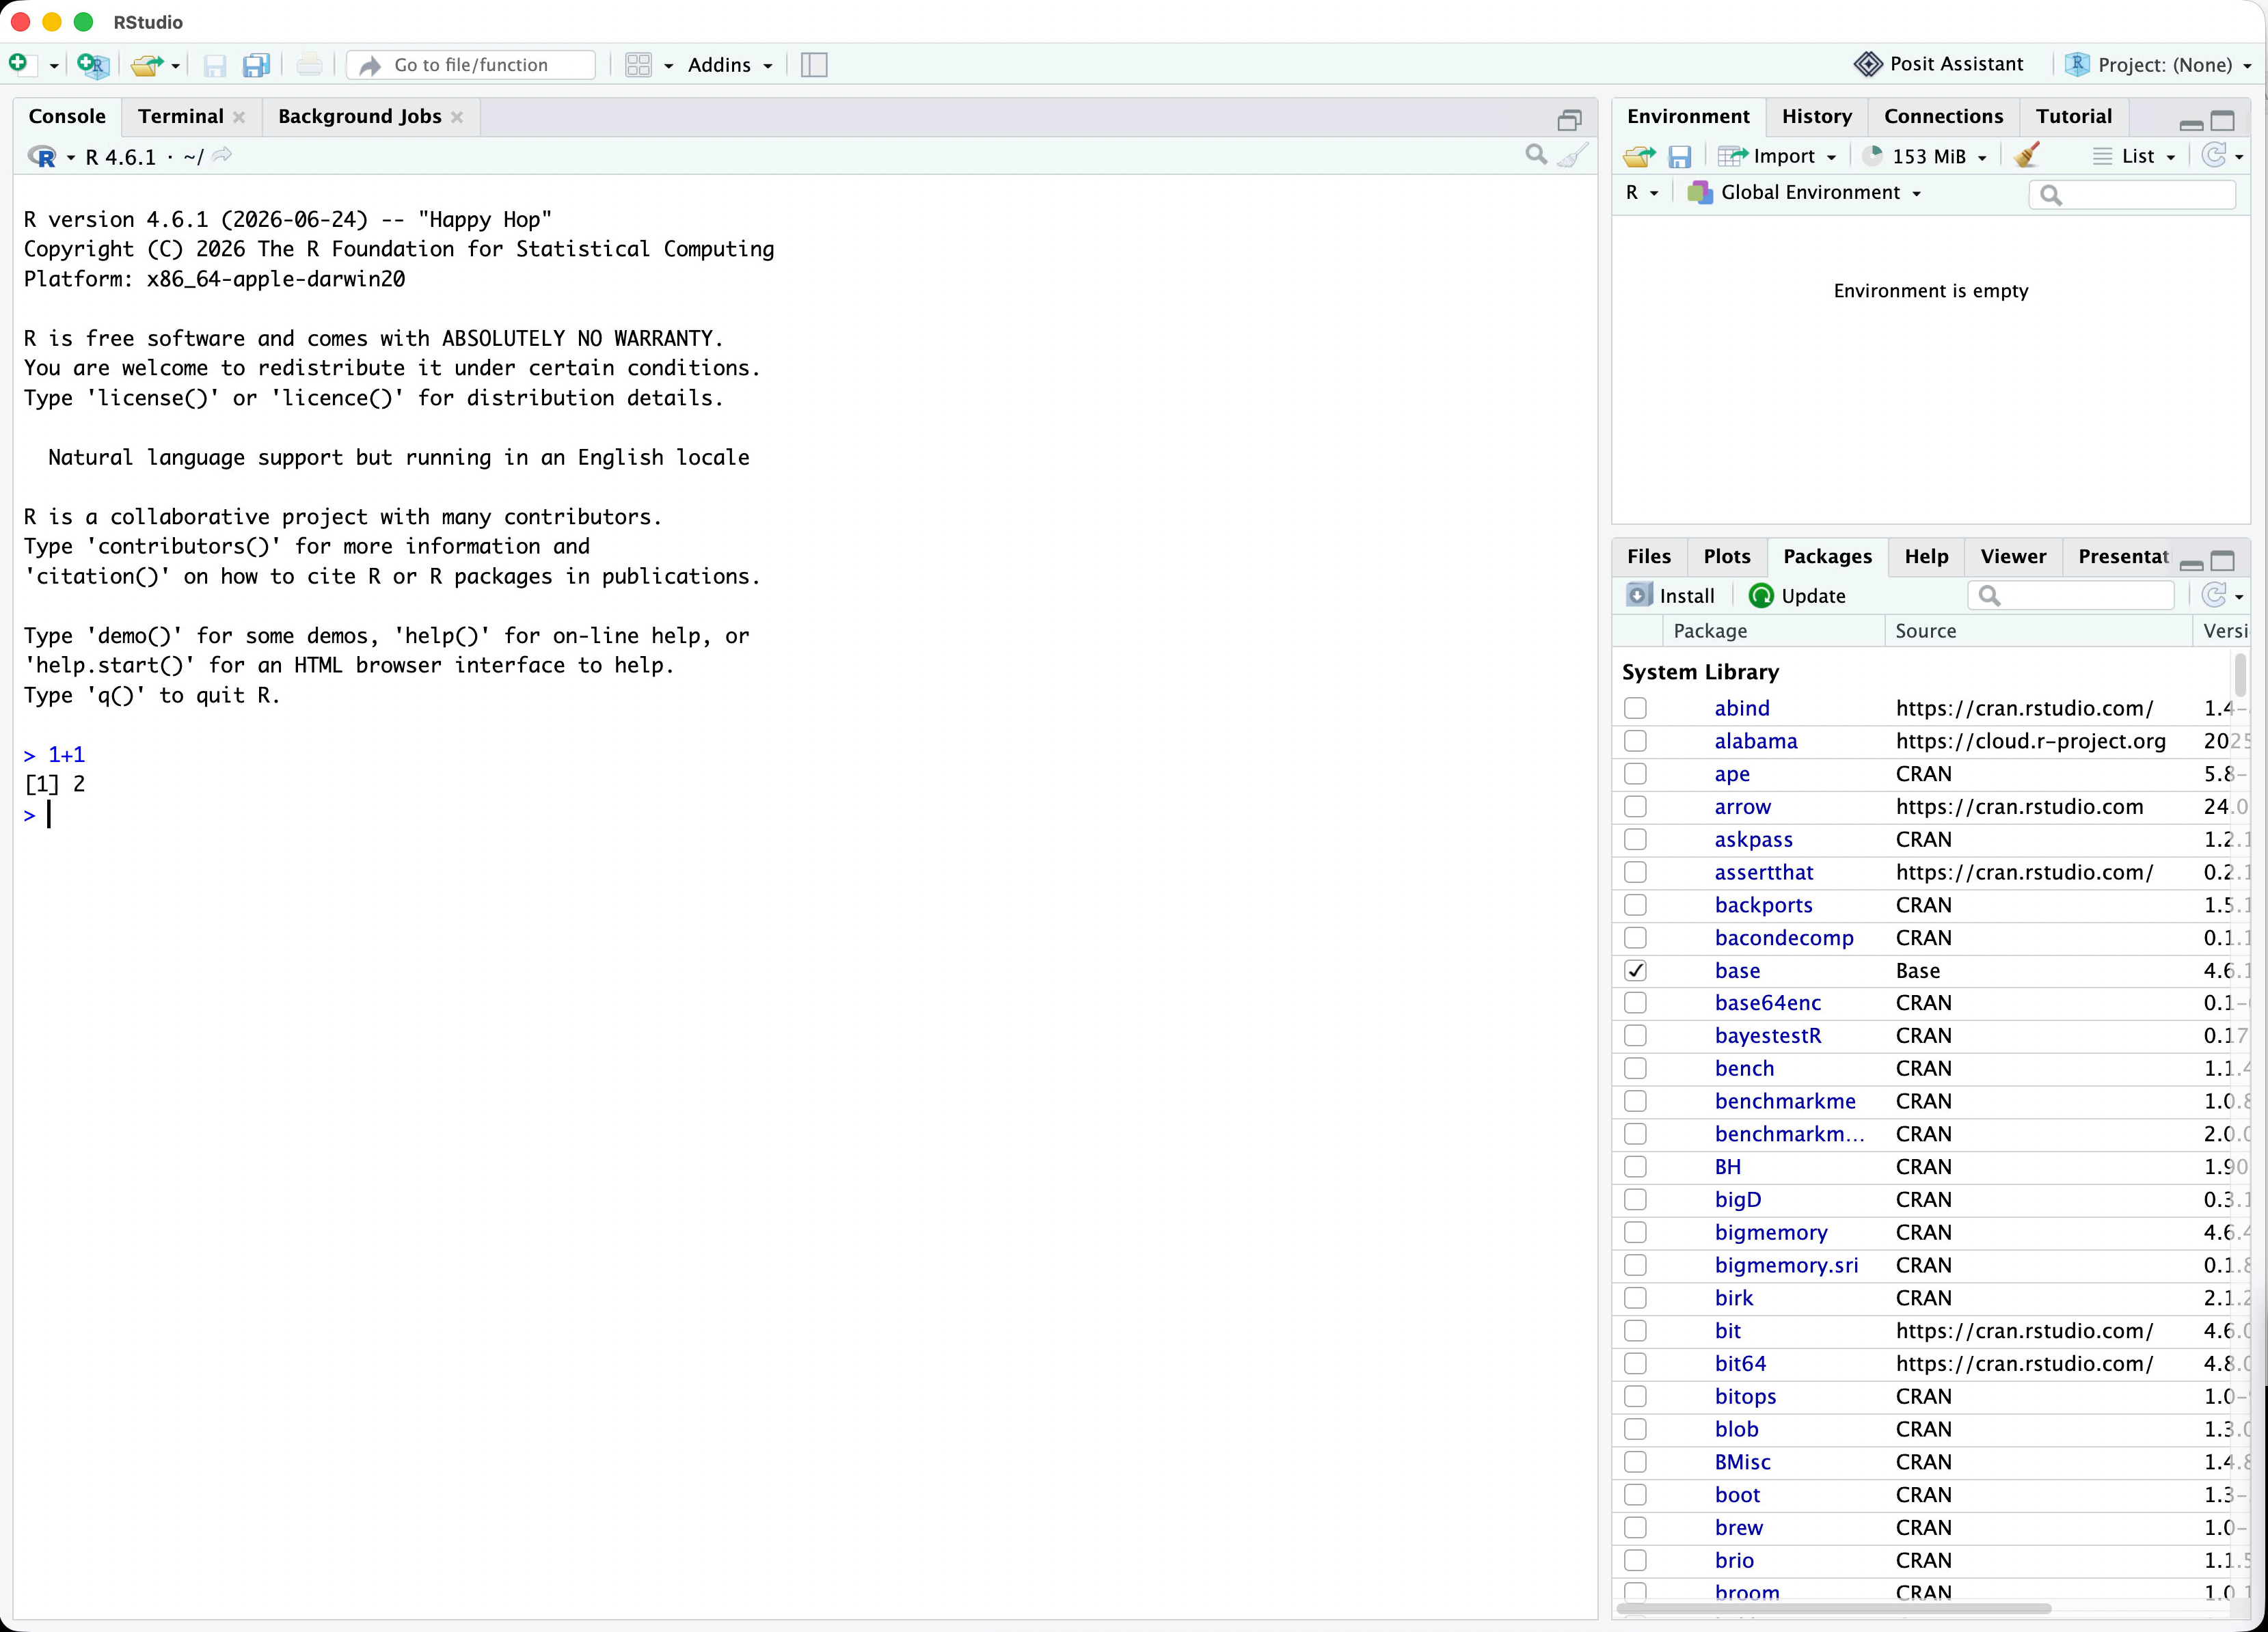This screenshot has height=1632, width=2268.
Task: Refresh the Packages list
Action: 2214,595
